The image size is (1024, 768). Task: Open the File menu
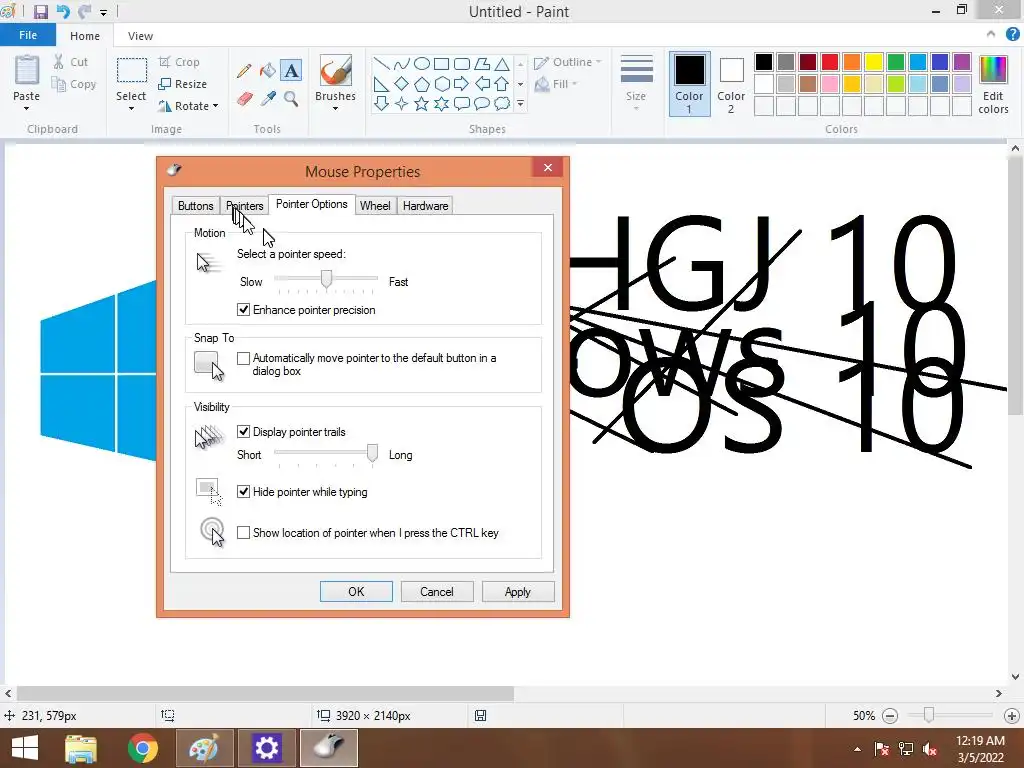28,35
